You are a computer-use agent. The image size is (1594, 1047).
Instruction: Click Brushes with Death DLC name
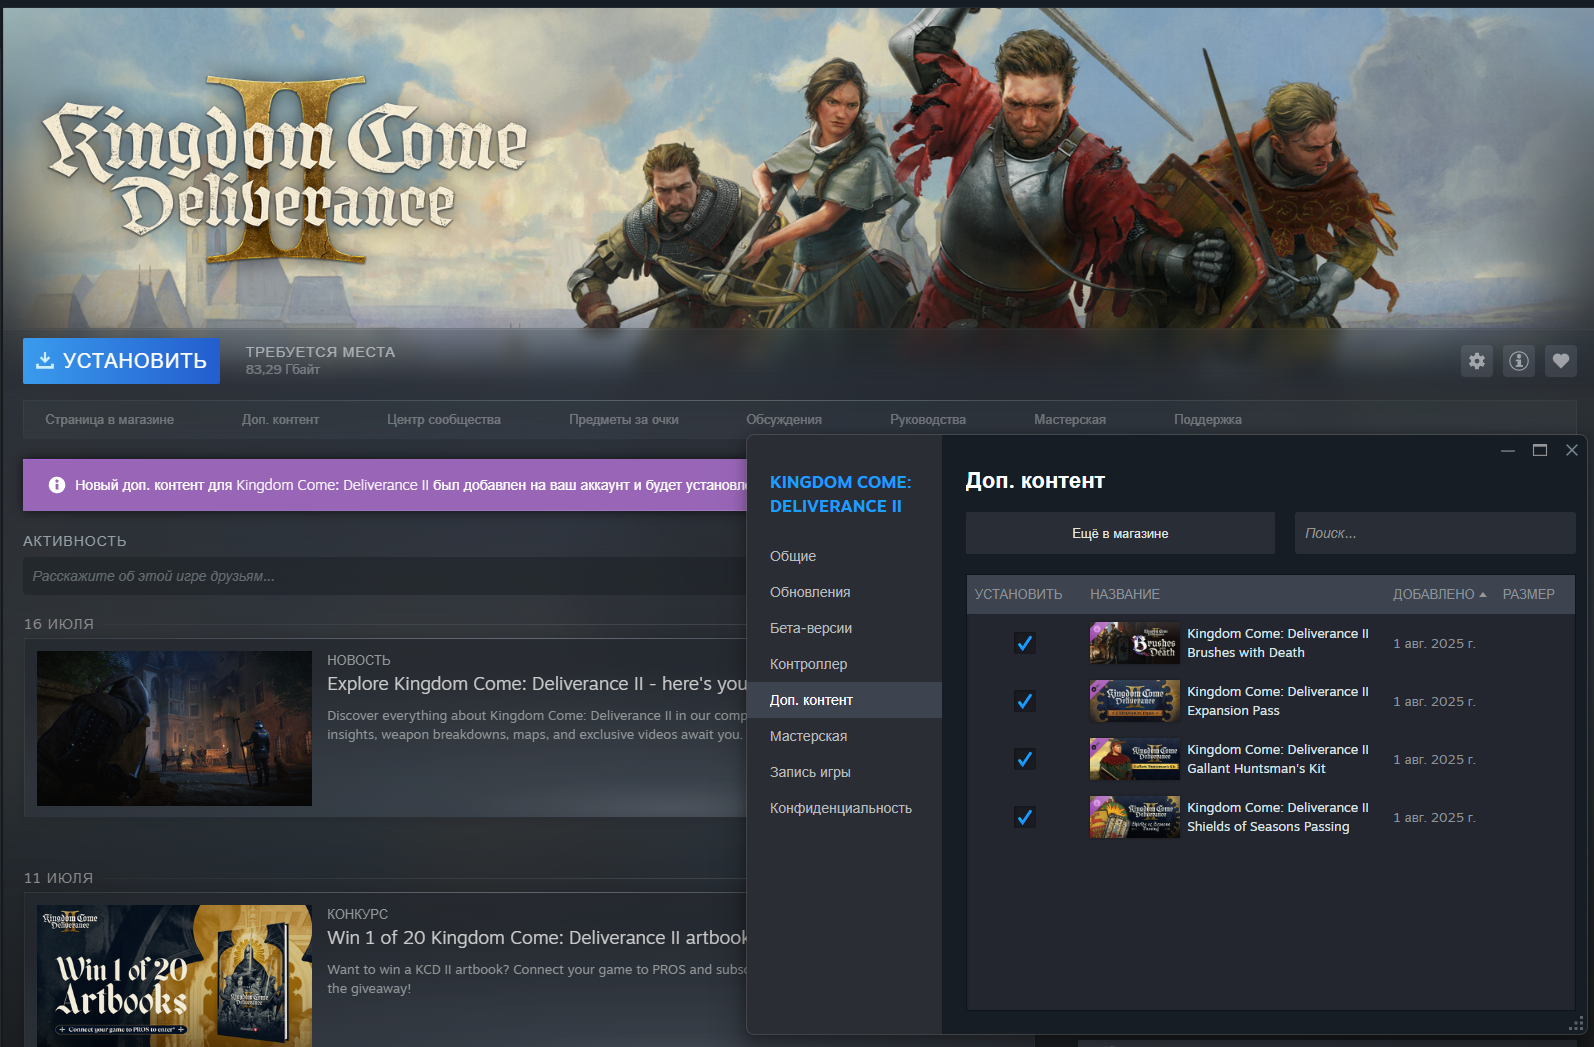(1277, 643)
